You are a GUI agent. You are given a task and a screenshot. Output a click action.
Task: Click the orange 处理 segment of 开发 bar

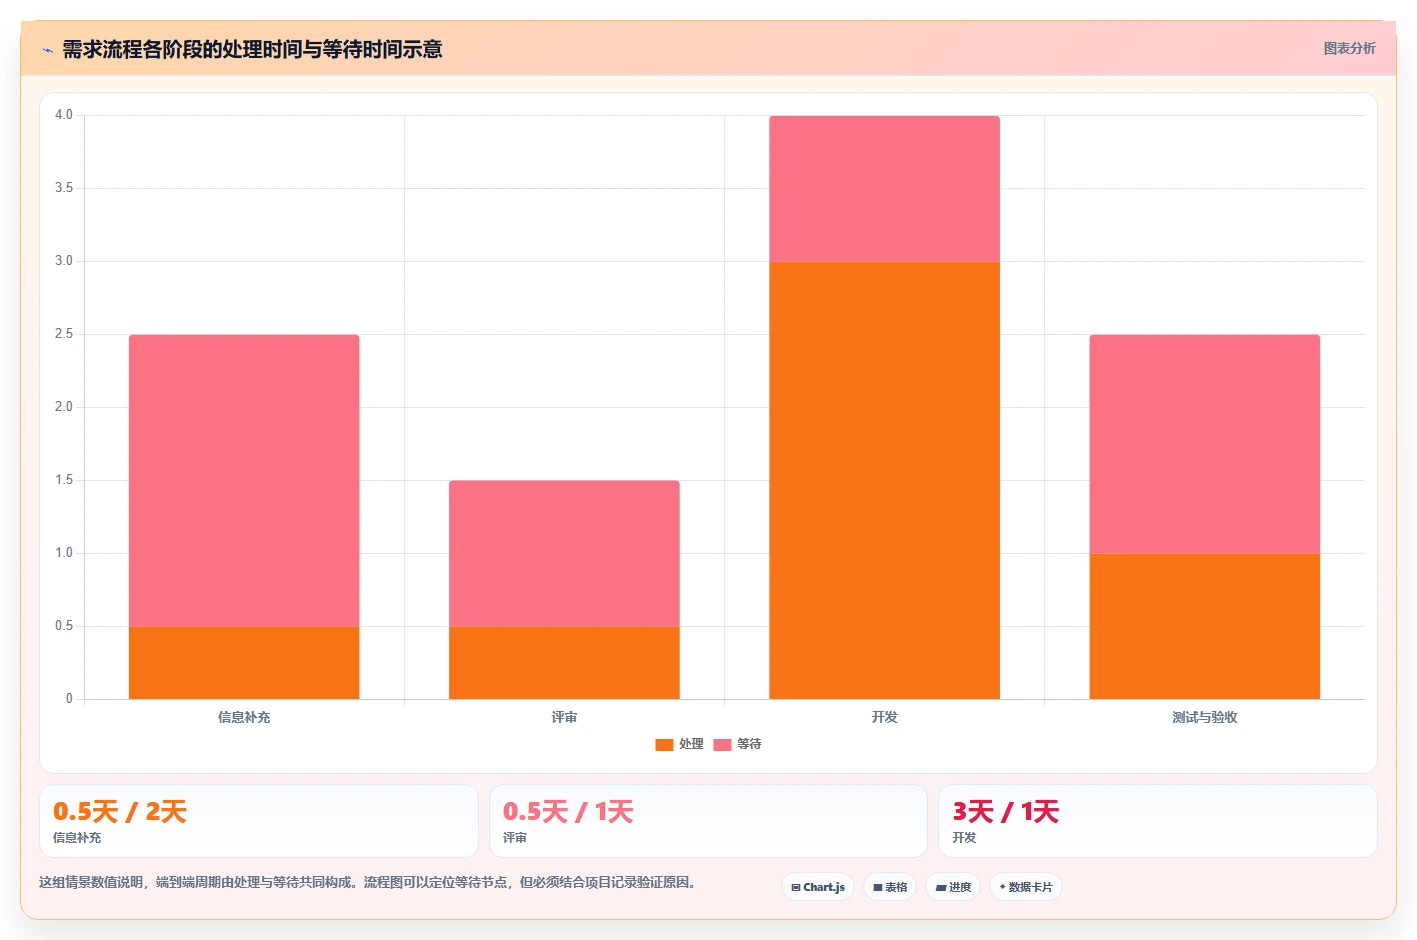pyautogui.click(x=884, y=480)
